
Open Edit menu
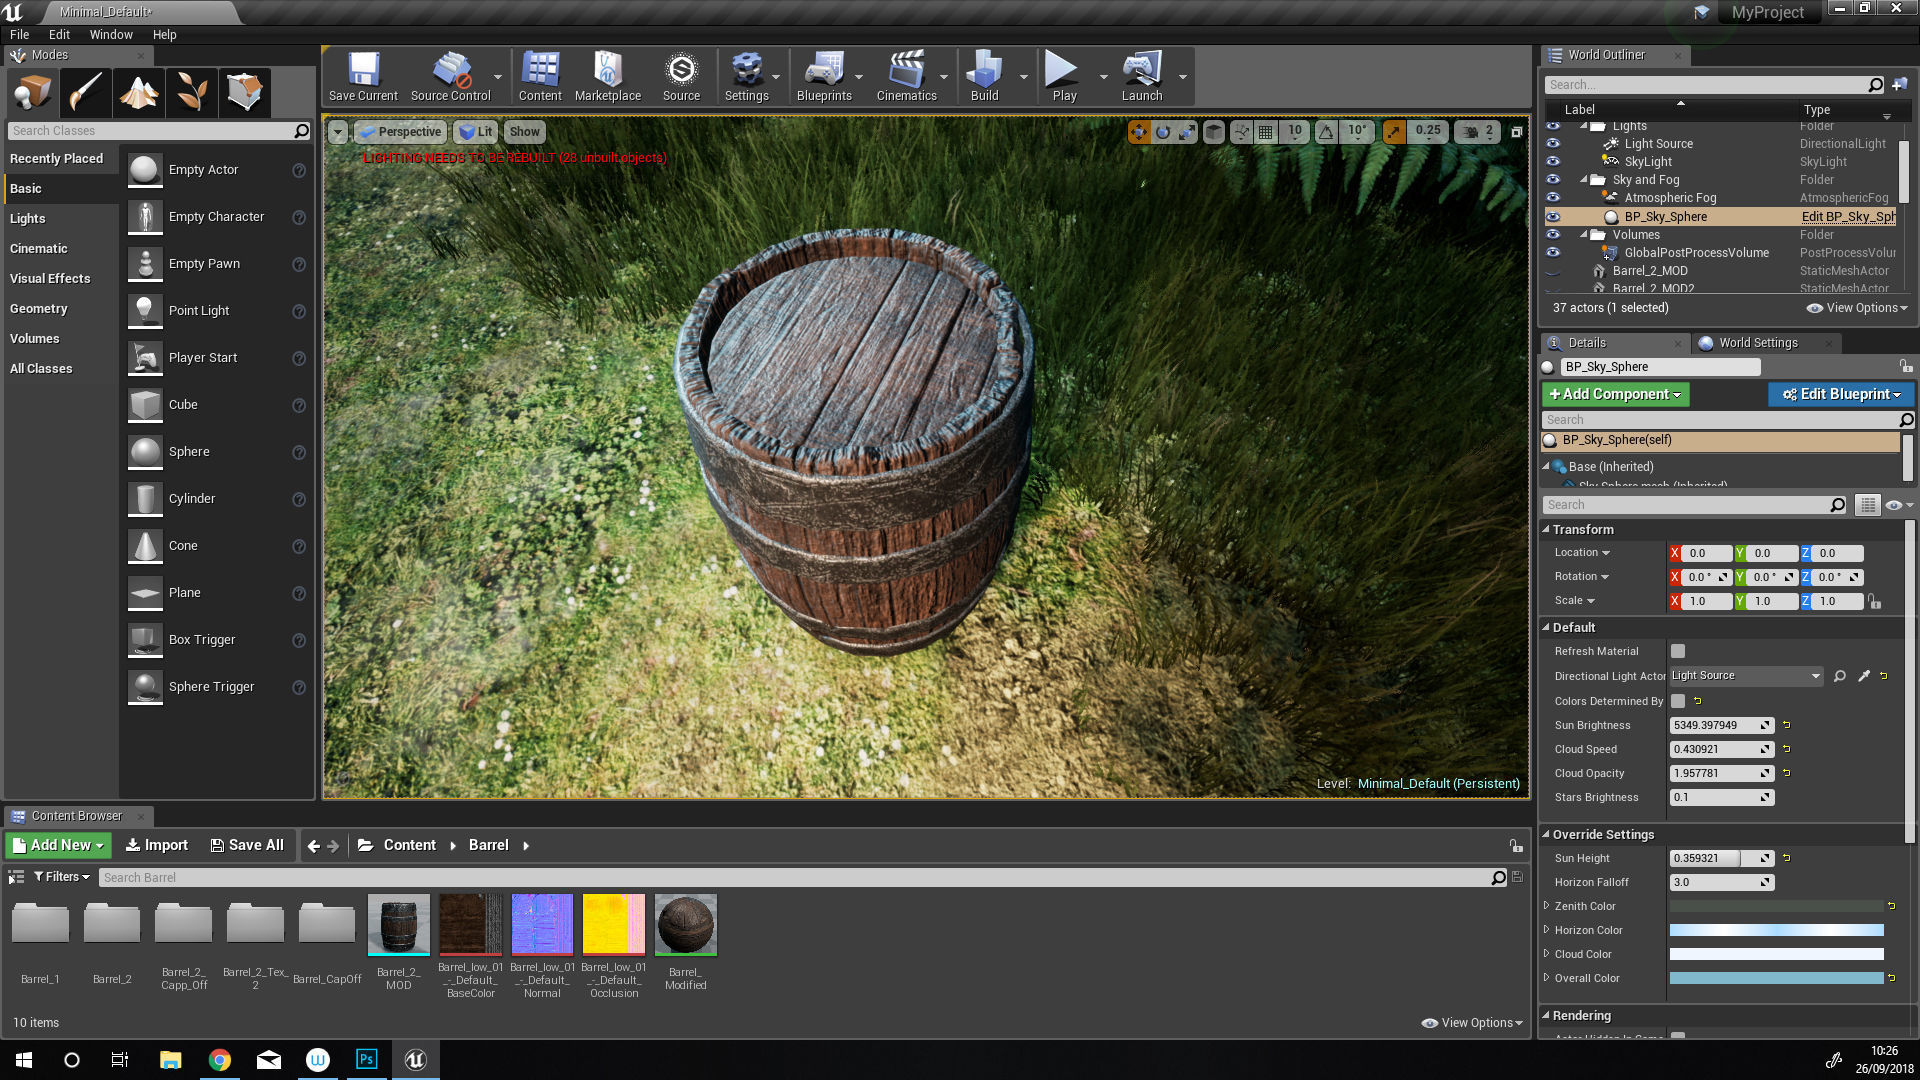[x=59, y=34]
